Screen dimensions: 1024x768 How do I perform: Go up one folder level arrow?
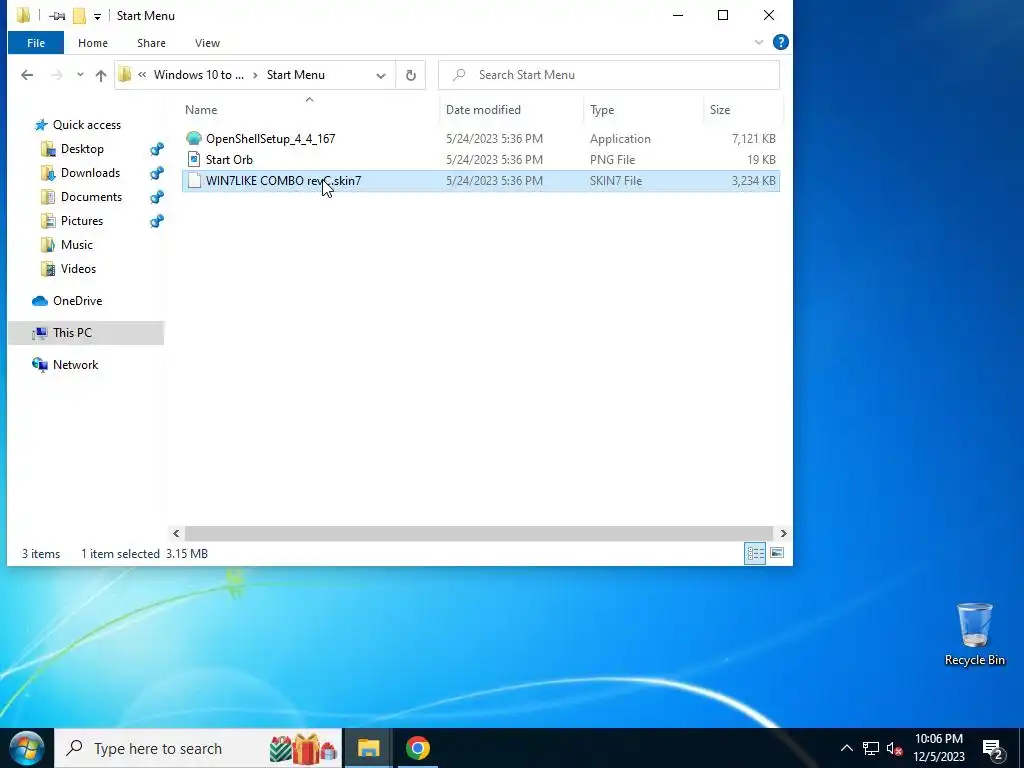[101, 75]
